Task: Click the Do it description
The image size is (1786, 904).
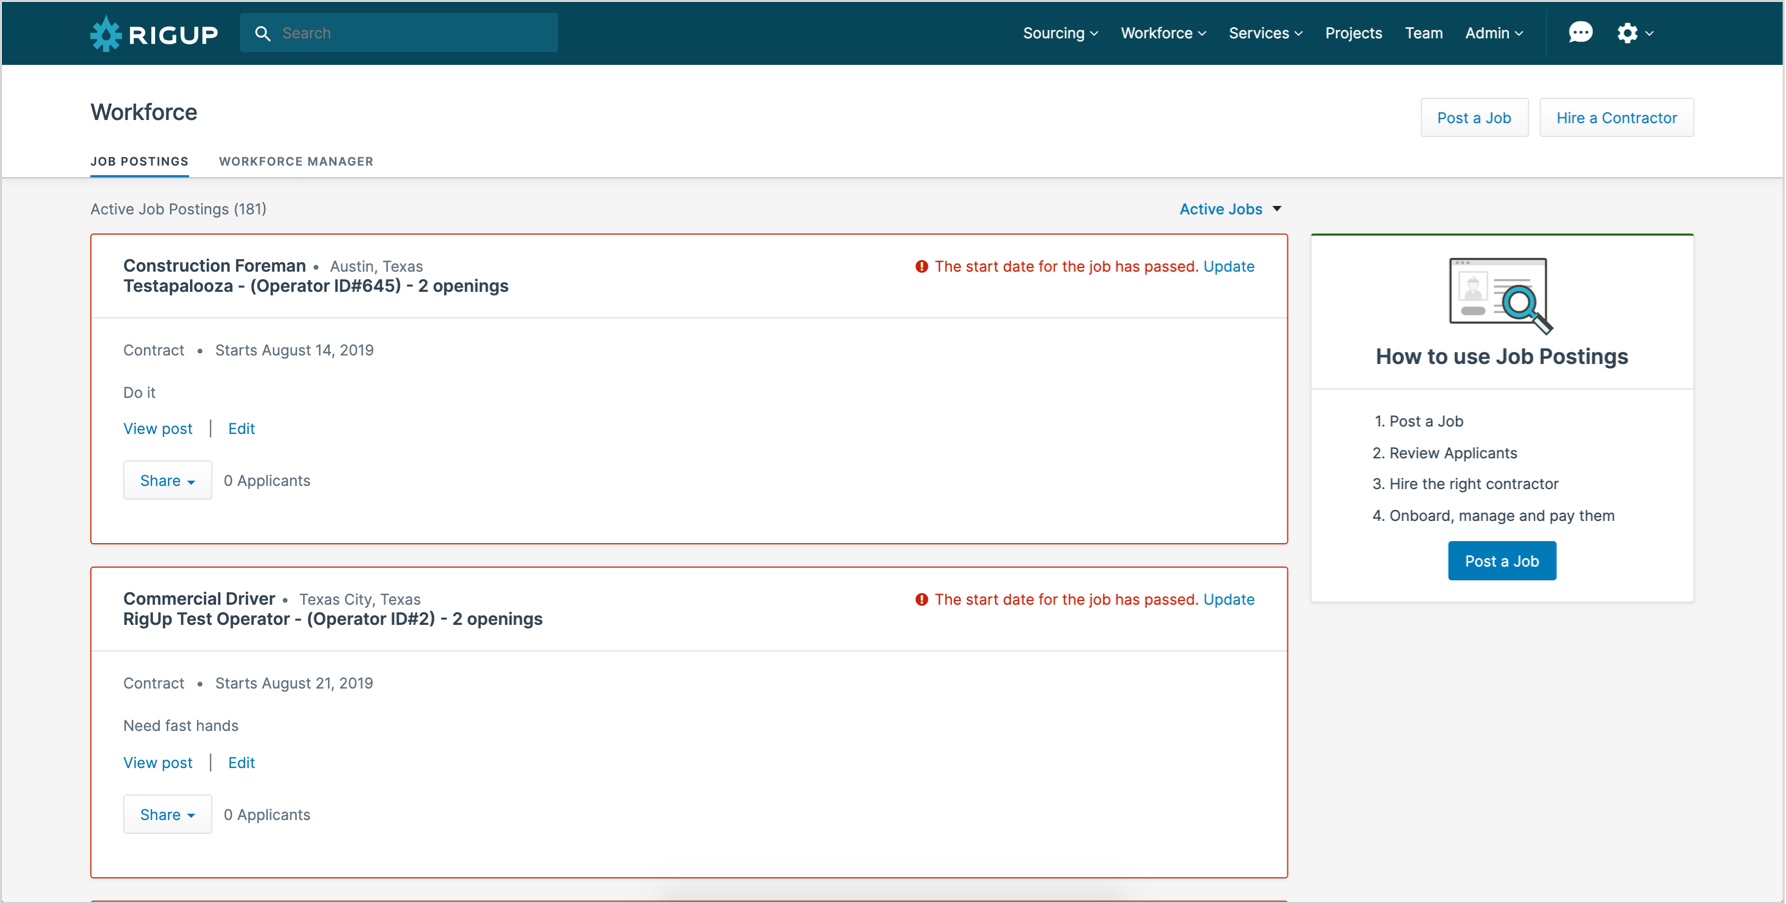Action: point(139,392)
